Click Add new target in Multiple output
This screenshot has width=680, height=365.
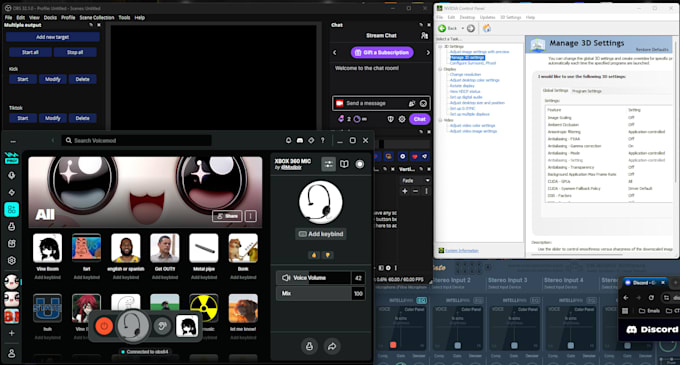[52, 37]
